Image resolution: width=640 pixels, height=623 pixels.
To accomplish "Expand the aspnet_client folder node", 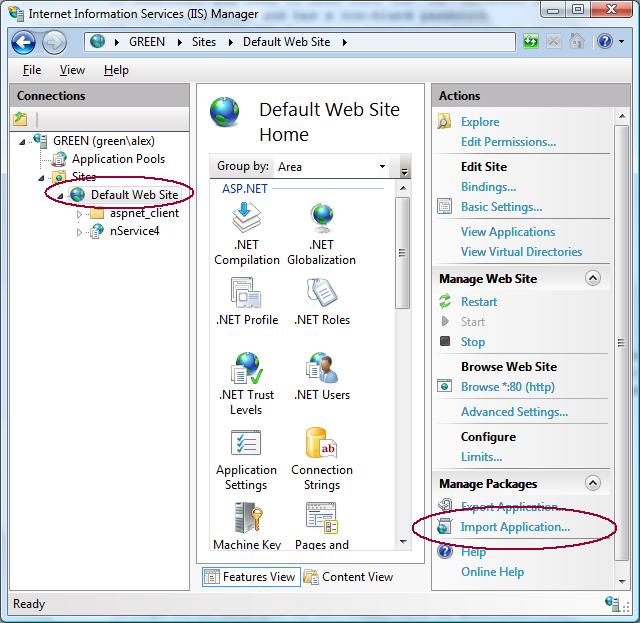I will tap(79, 214).
